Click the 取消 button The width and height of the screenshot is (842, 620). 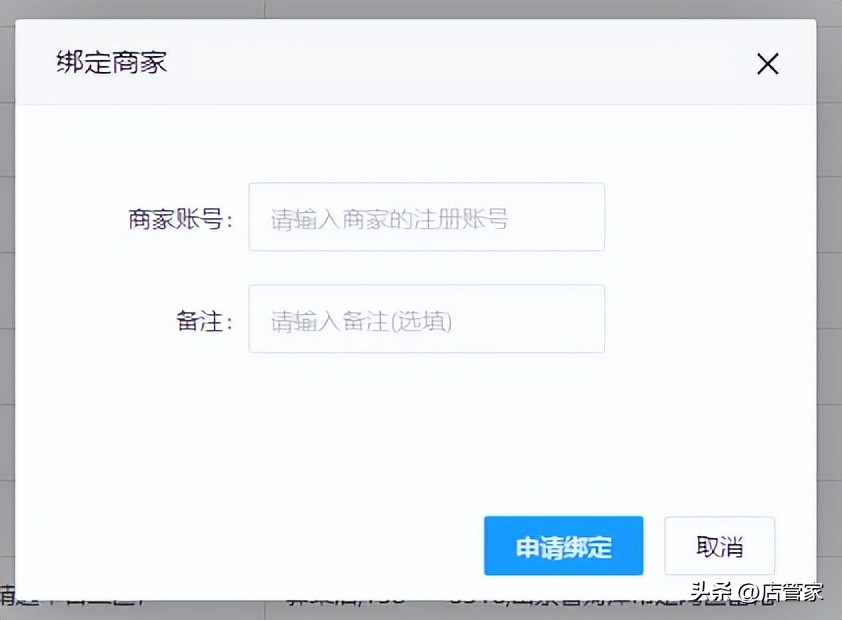pyautogui.click(x=719, y=547)
